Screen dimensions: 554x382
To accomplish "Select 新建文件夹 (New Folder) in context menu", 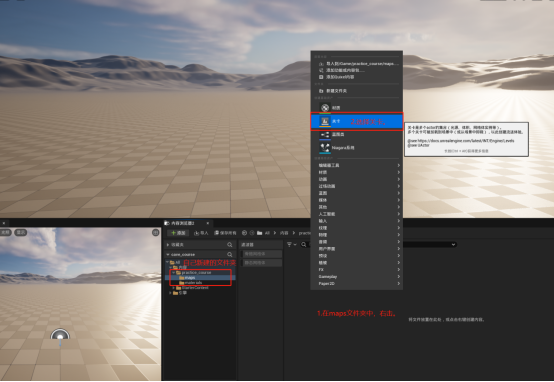I will click(356, 91).
